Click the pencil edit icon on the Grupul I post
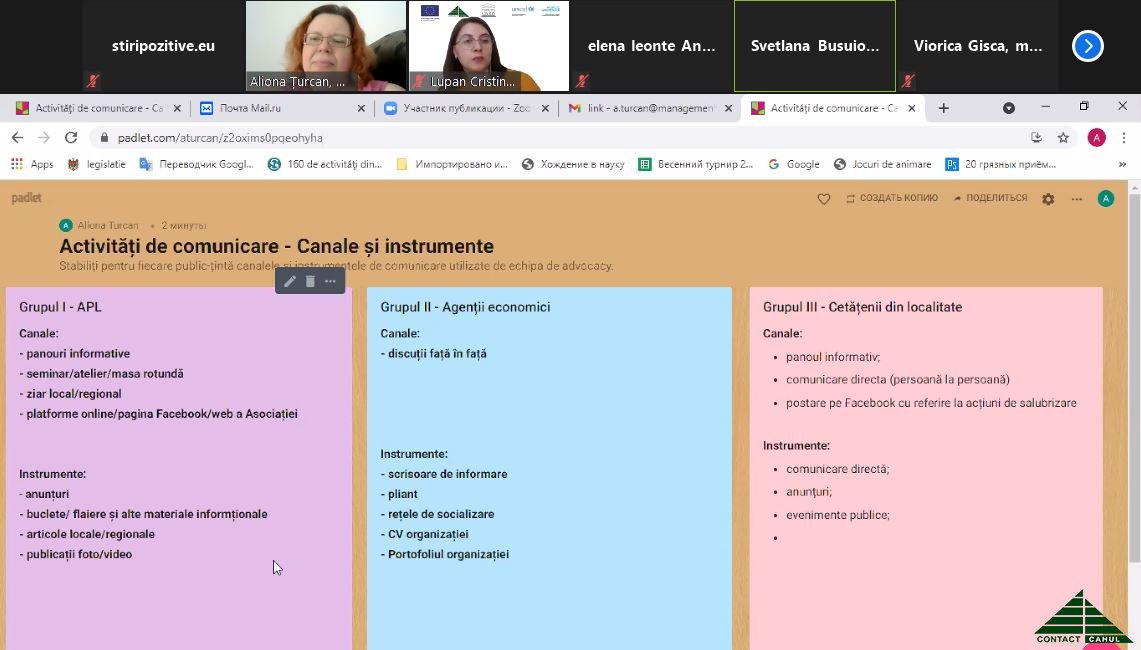This screenshot has height=650, width=1141. (290, 282)
